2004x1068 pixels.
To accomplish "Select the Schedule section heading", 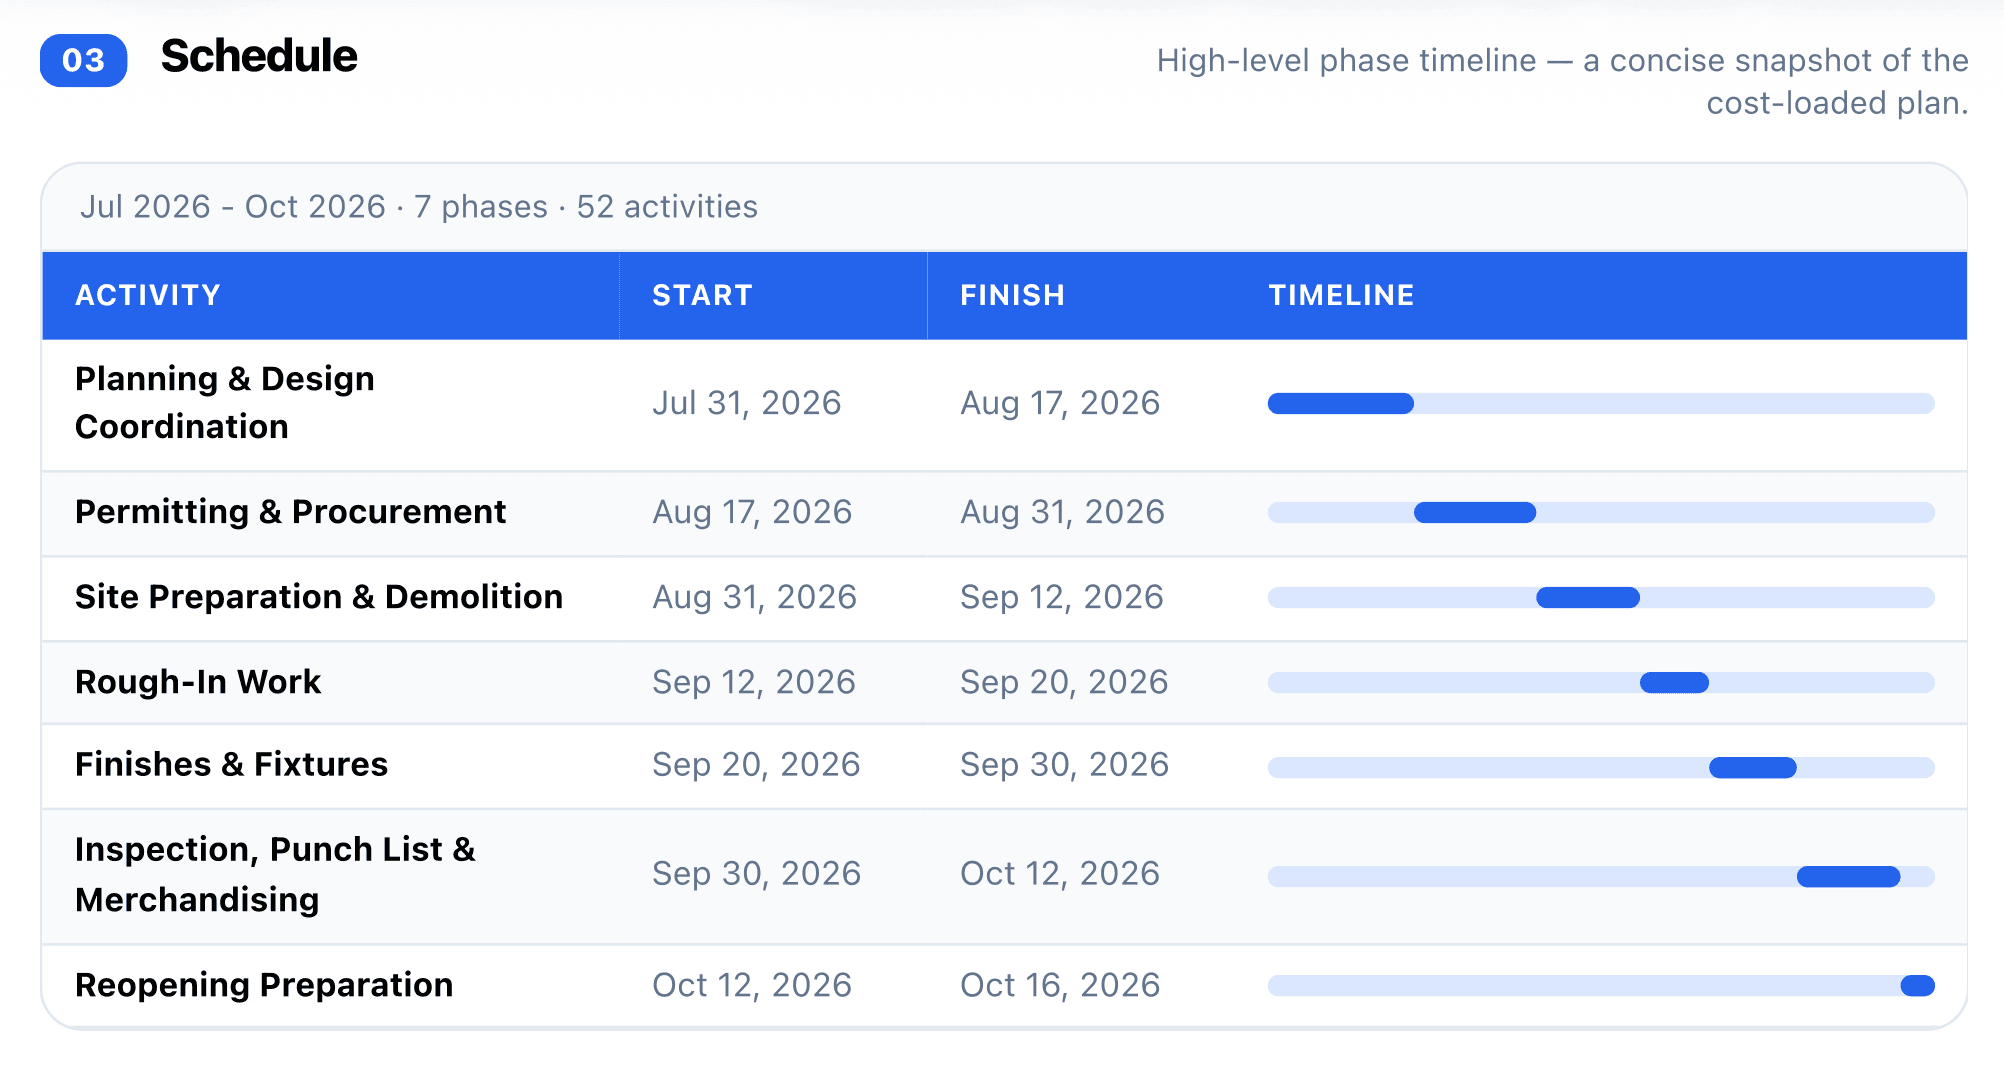I will [259, 56].
